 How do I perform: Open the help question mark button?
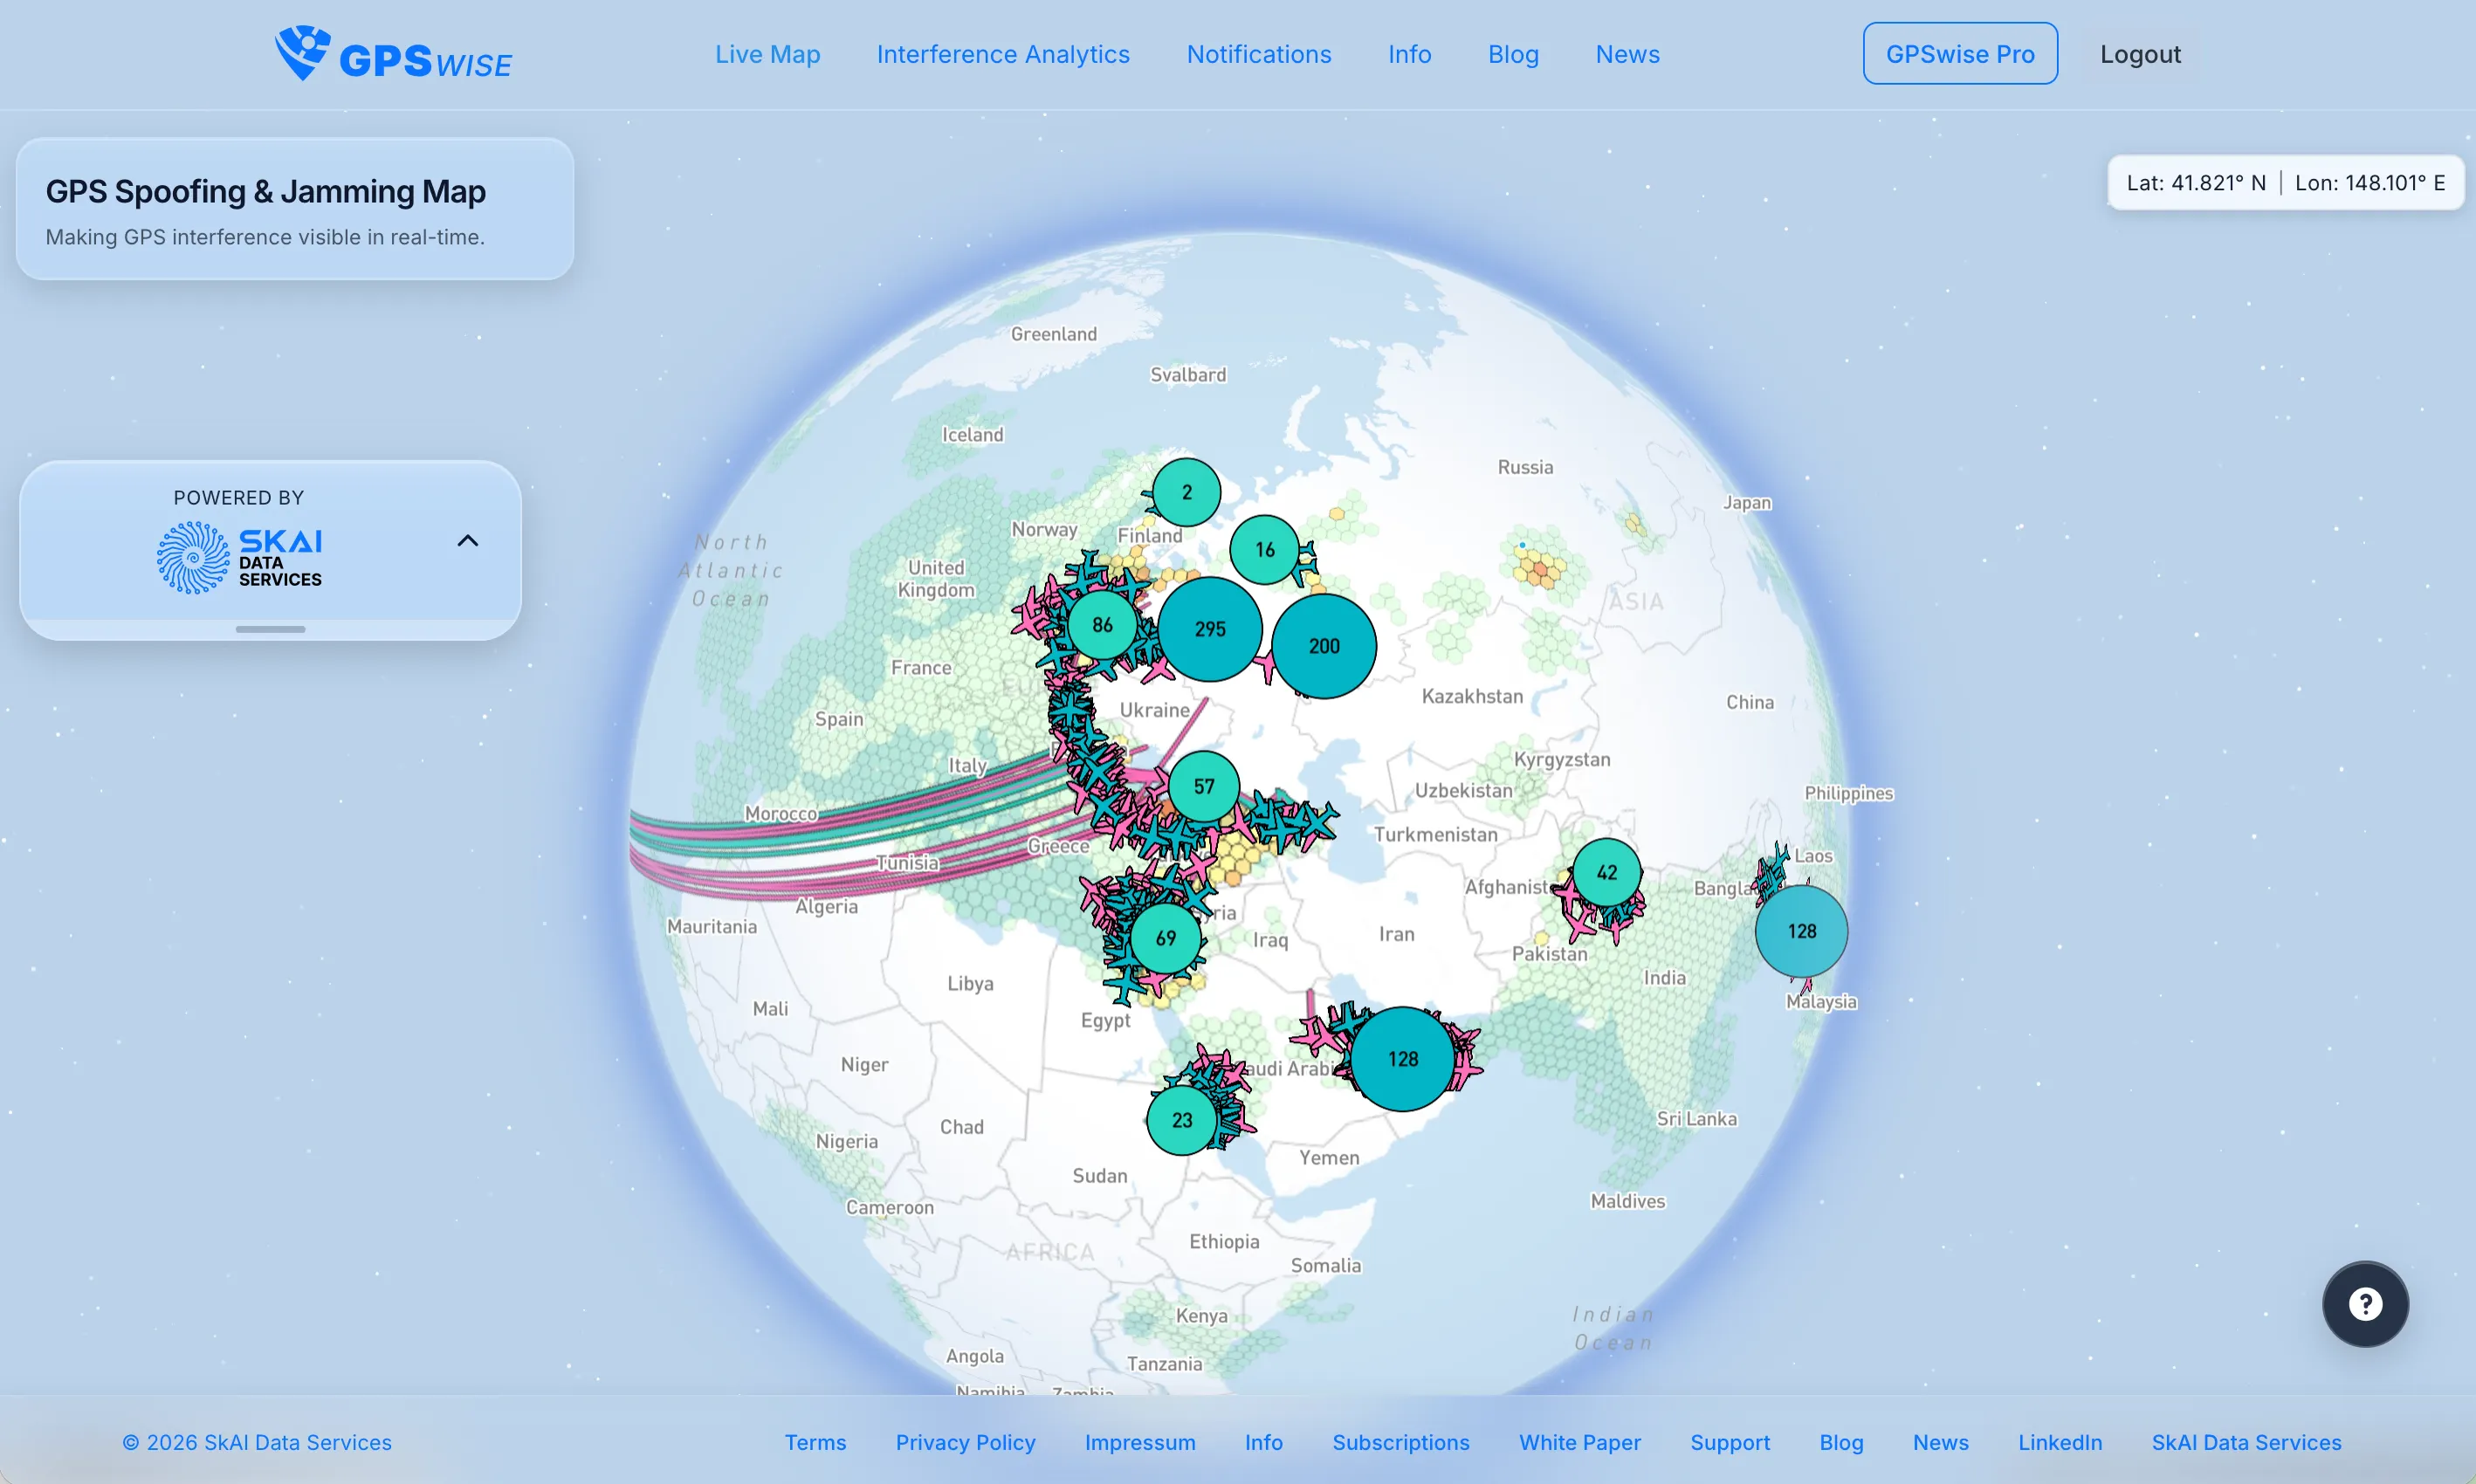tap(2365, 1304)
